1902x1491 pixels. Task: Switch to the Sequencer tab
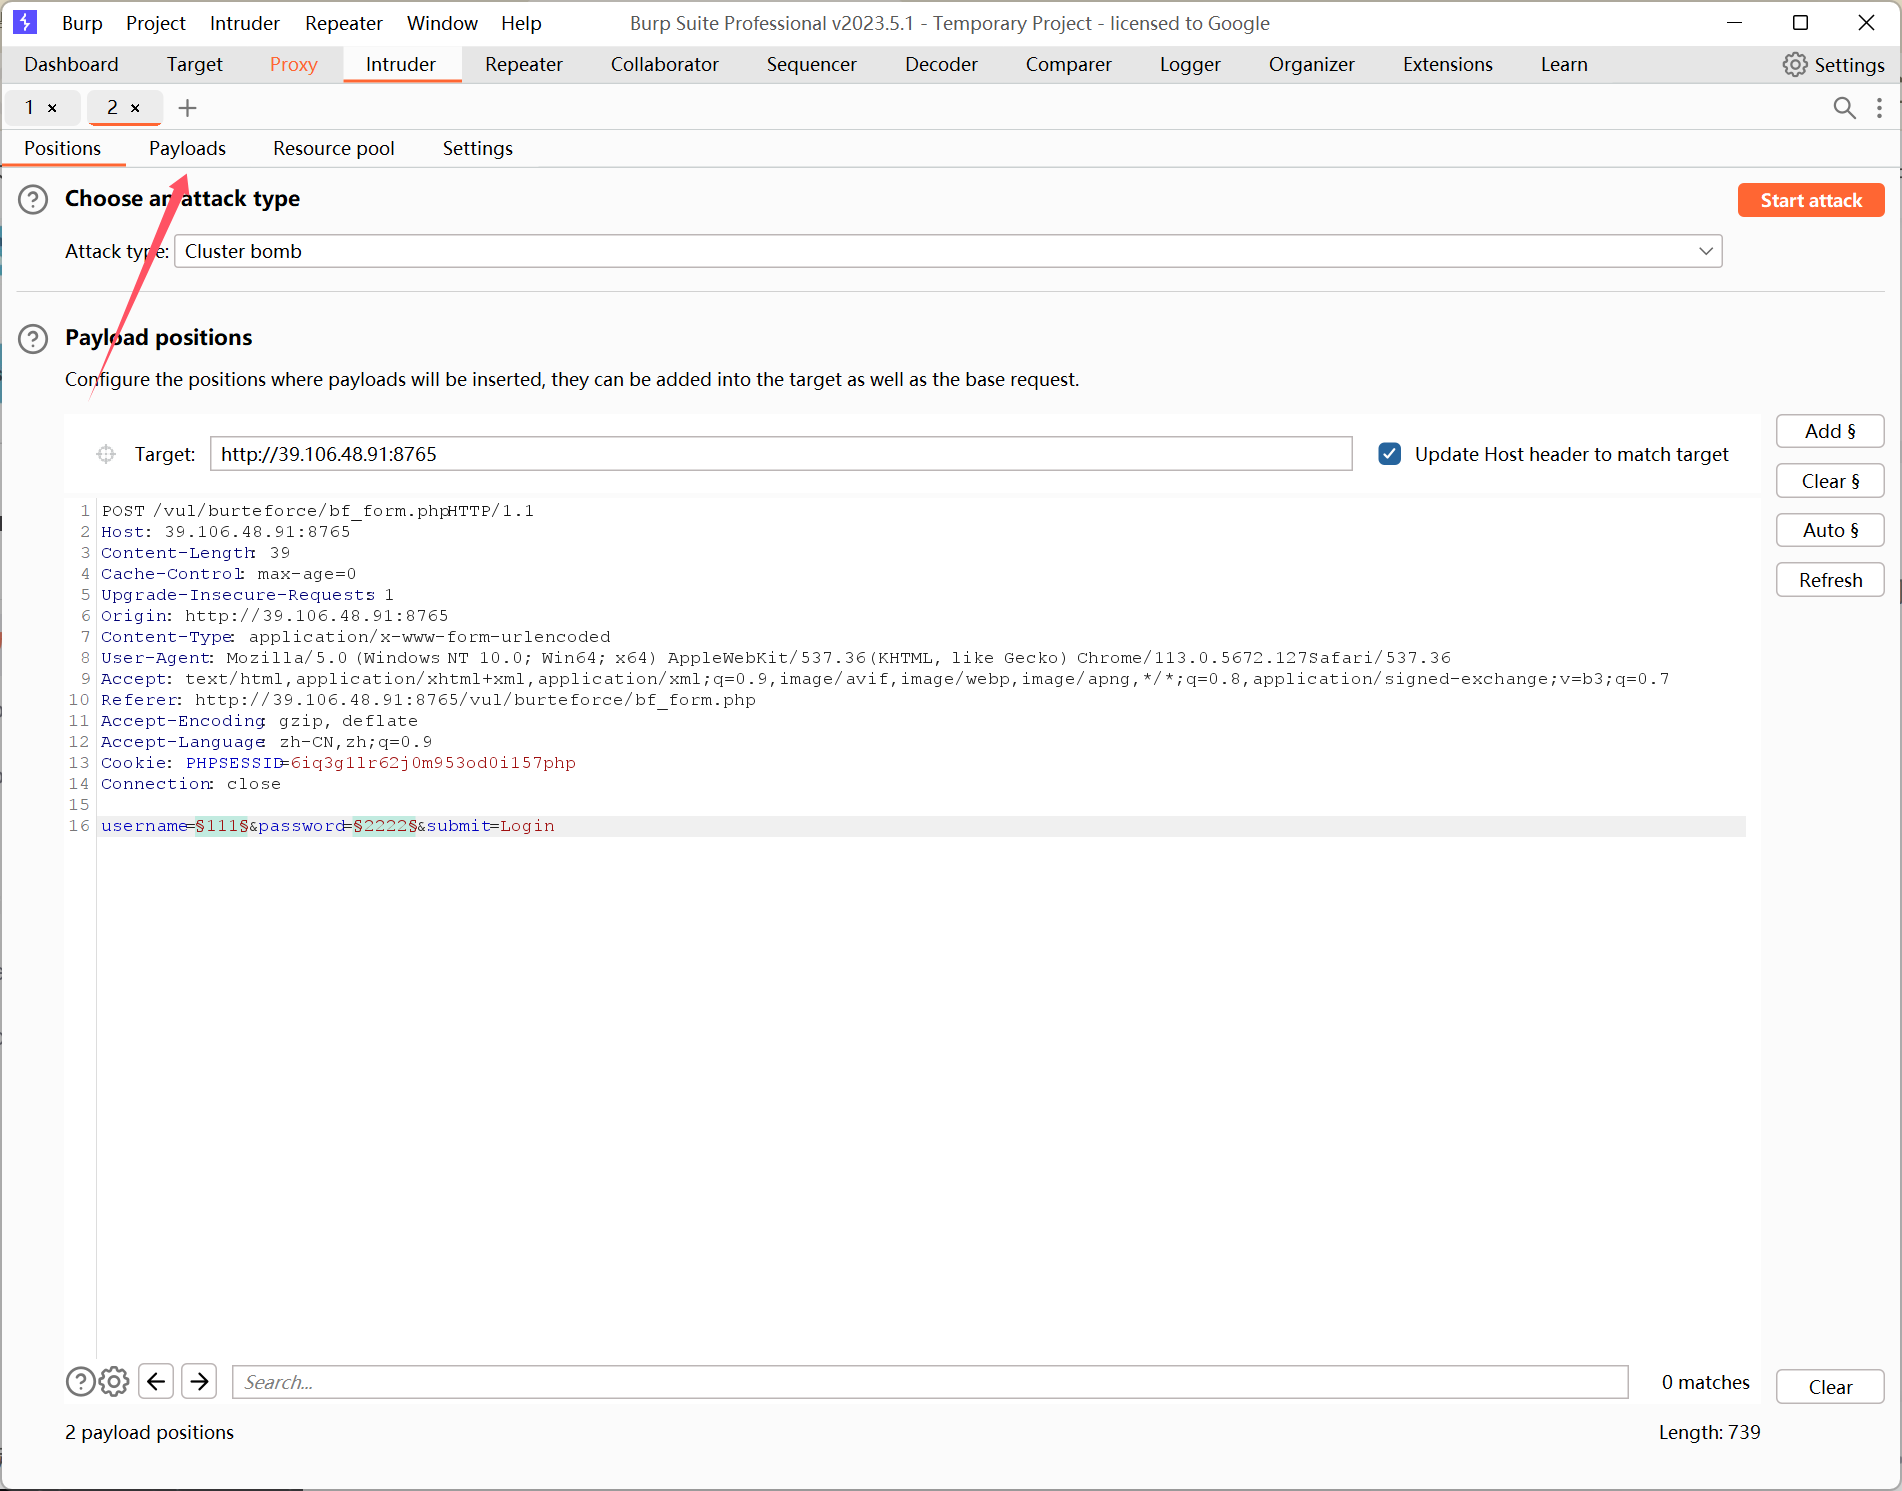(x=812, y=65)
